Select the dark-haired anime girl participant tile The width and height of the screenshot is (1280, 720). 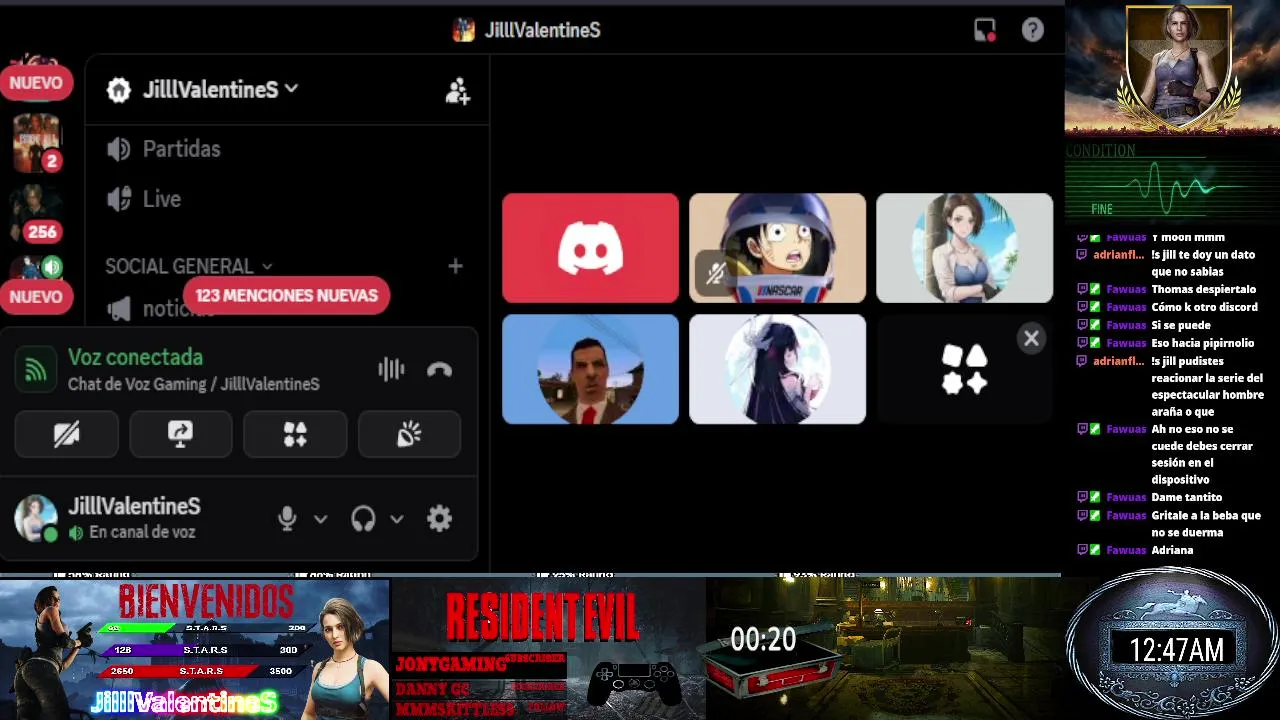pyautogui.click(x=777, y=369)
